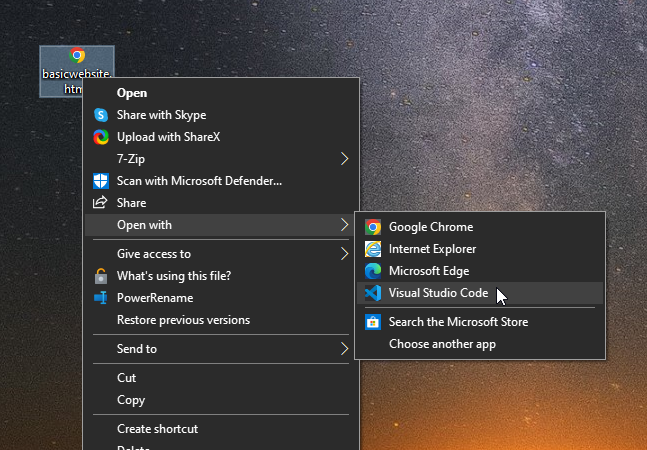
Task: Expand the Open with submenu arrow
Action: click(x=345, y=225)
